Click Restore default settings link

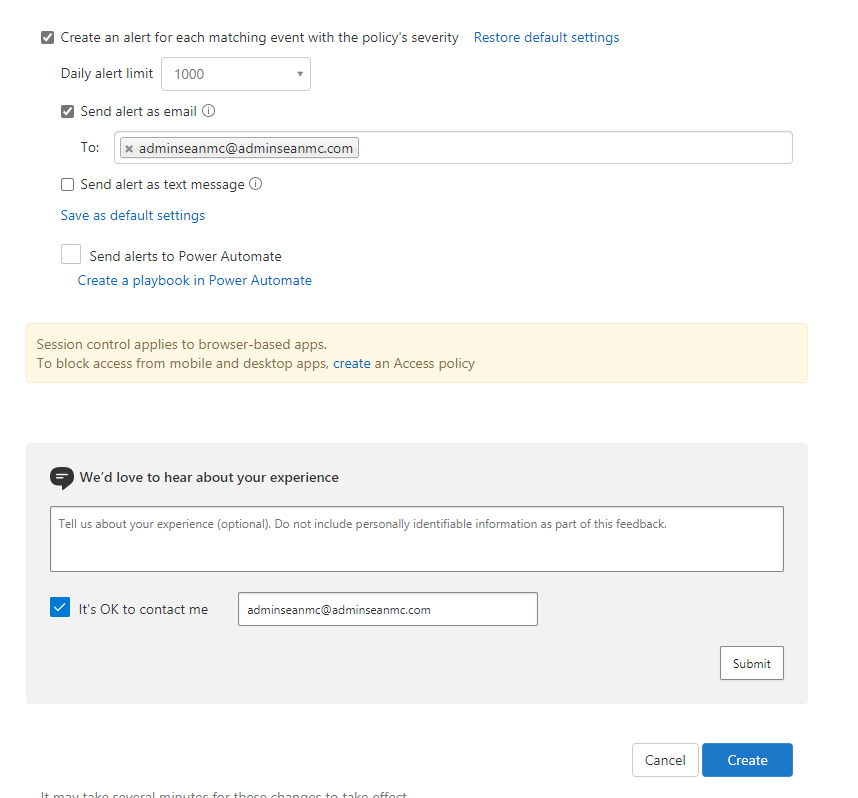point(546,38)
